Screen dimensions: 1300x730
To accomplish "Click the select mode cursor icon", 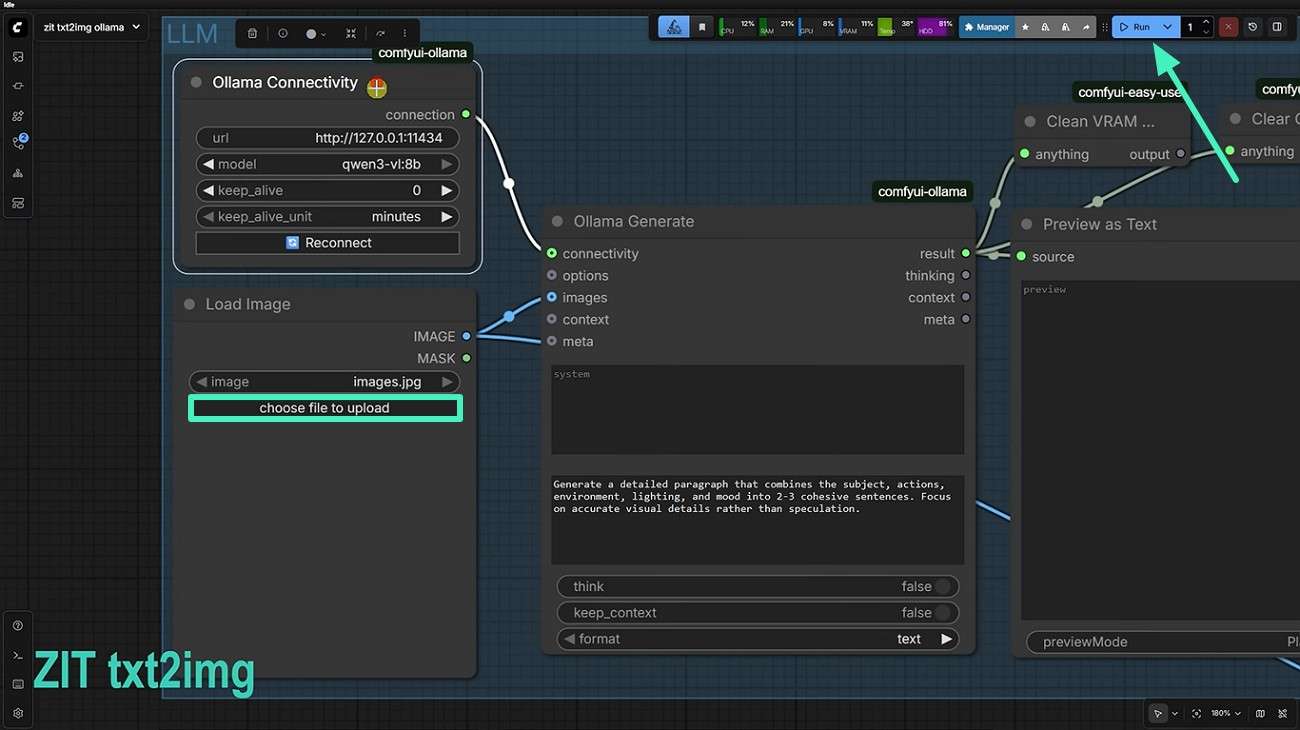I will pos(1158,714).
